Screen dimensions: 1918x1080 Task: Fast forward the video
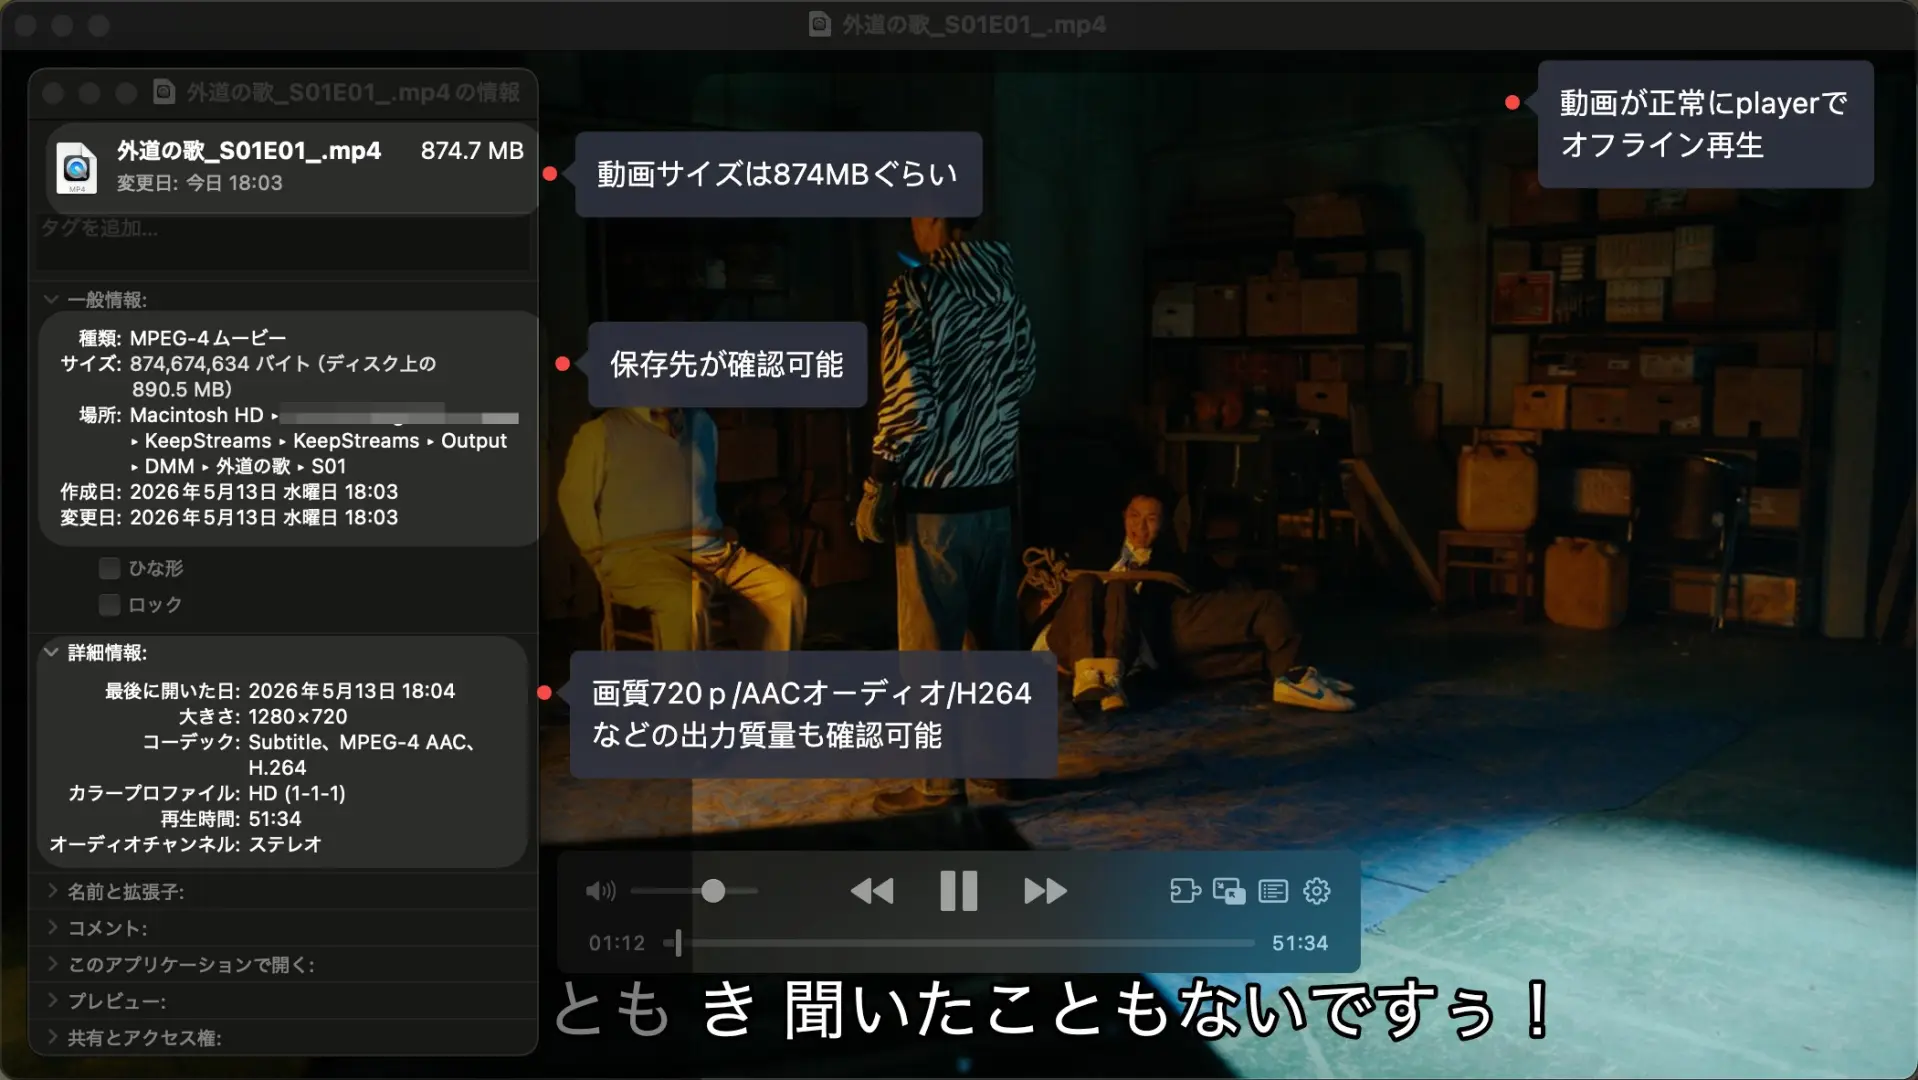pyautogui.click(x=1045, y=890)
